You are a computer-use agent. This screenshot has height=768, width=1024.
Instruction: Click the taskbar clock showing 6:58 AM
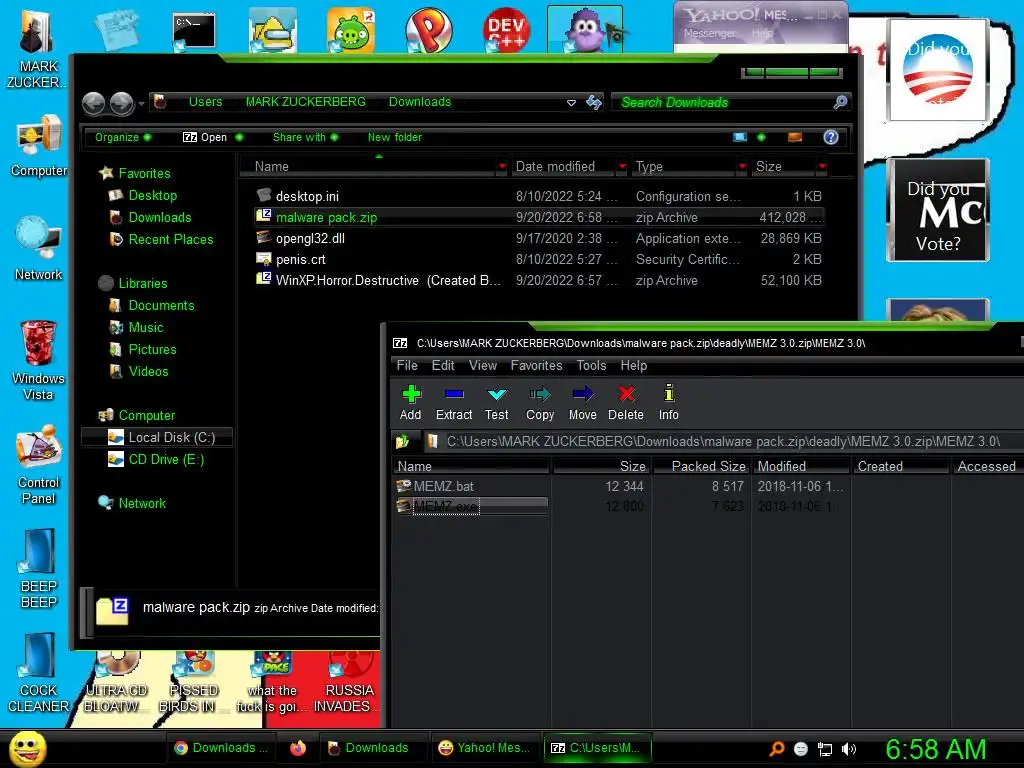click(x=935, y=749)
